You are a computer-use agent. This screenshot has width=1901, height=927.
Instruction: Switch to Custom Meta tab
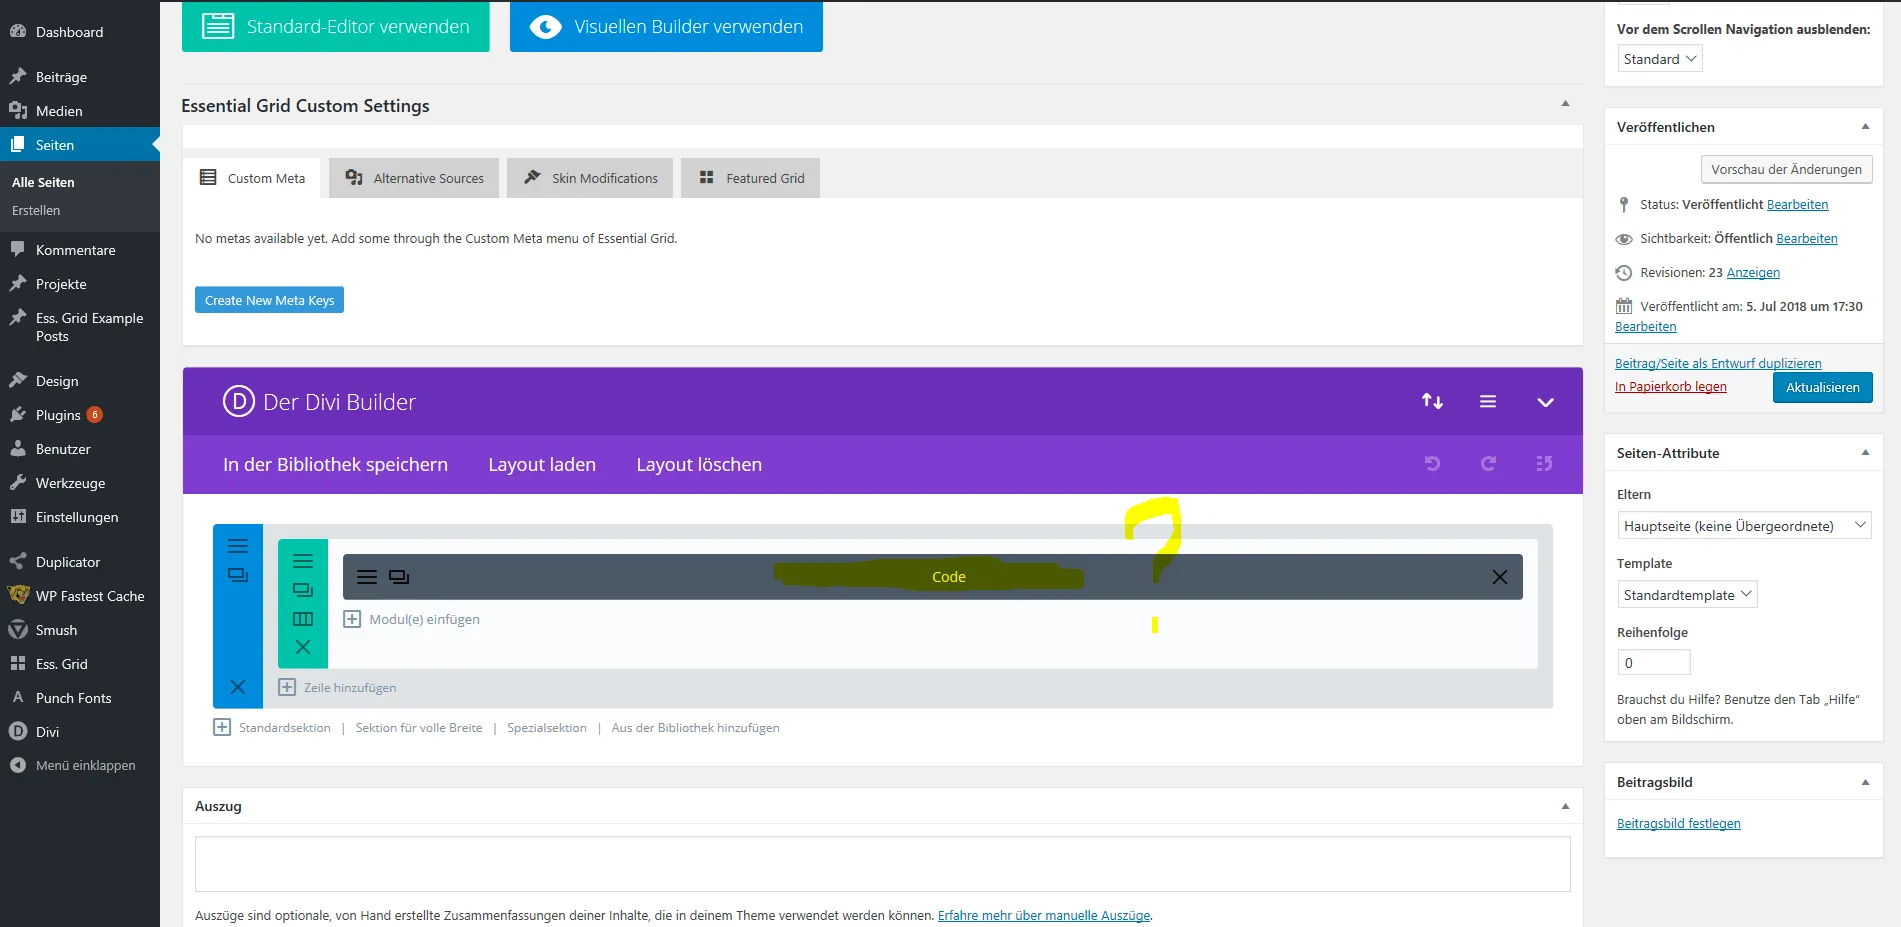pyautogui.click(x=252, y=178)
